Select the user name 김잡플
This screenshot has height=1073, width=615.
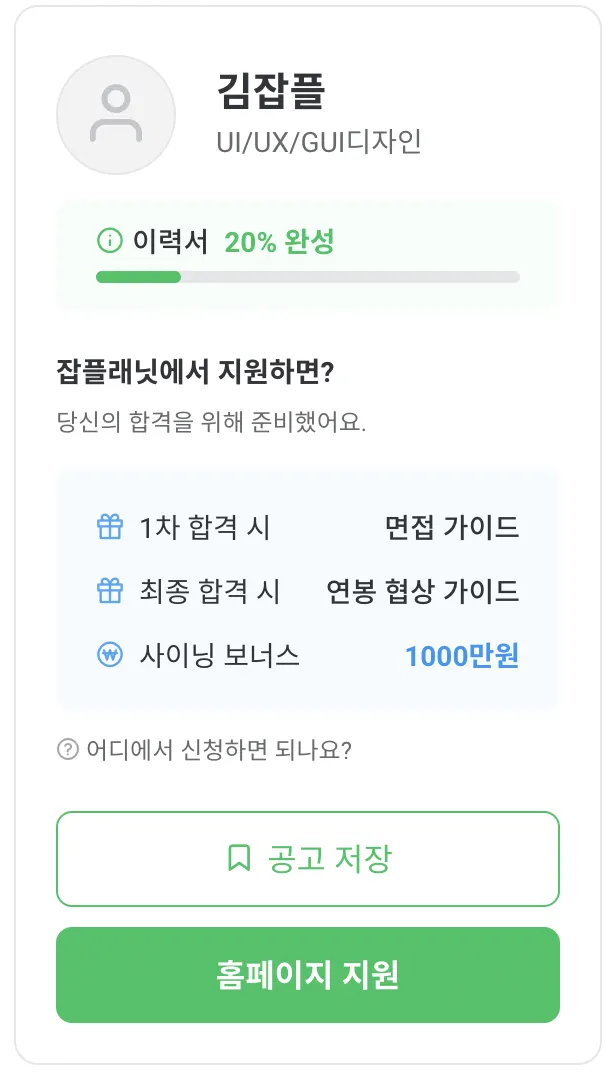click(270, 93)
